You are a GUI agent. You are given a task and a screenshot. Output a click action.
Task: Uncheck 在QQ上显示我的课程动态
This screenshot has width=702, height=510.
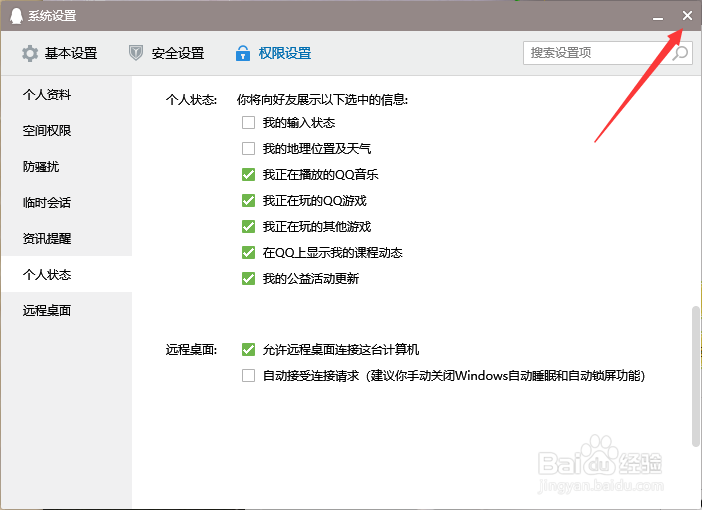tap(248, 253)
